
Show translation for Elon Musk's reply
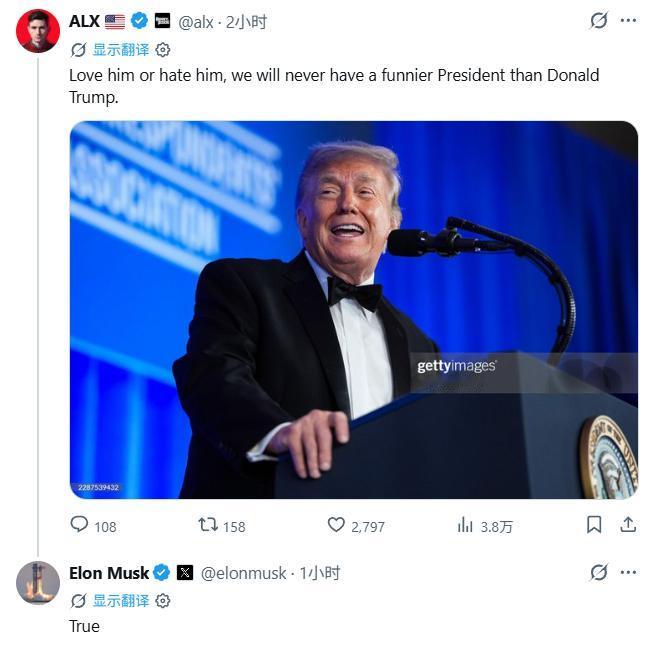(x=121, y=601)
